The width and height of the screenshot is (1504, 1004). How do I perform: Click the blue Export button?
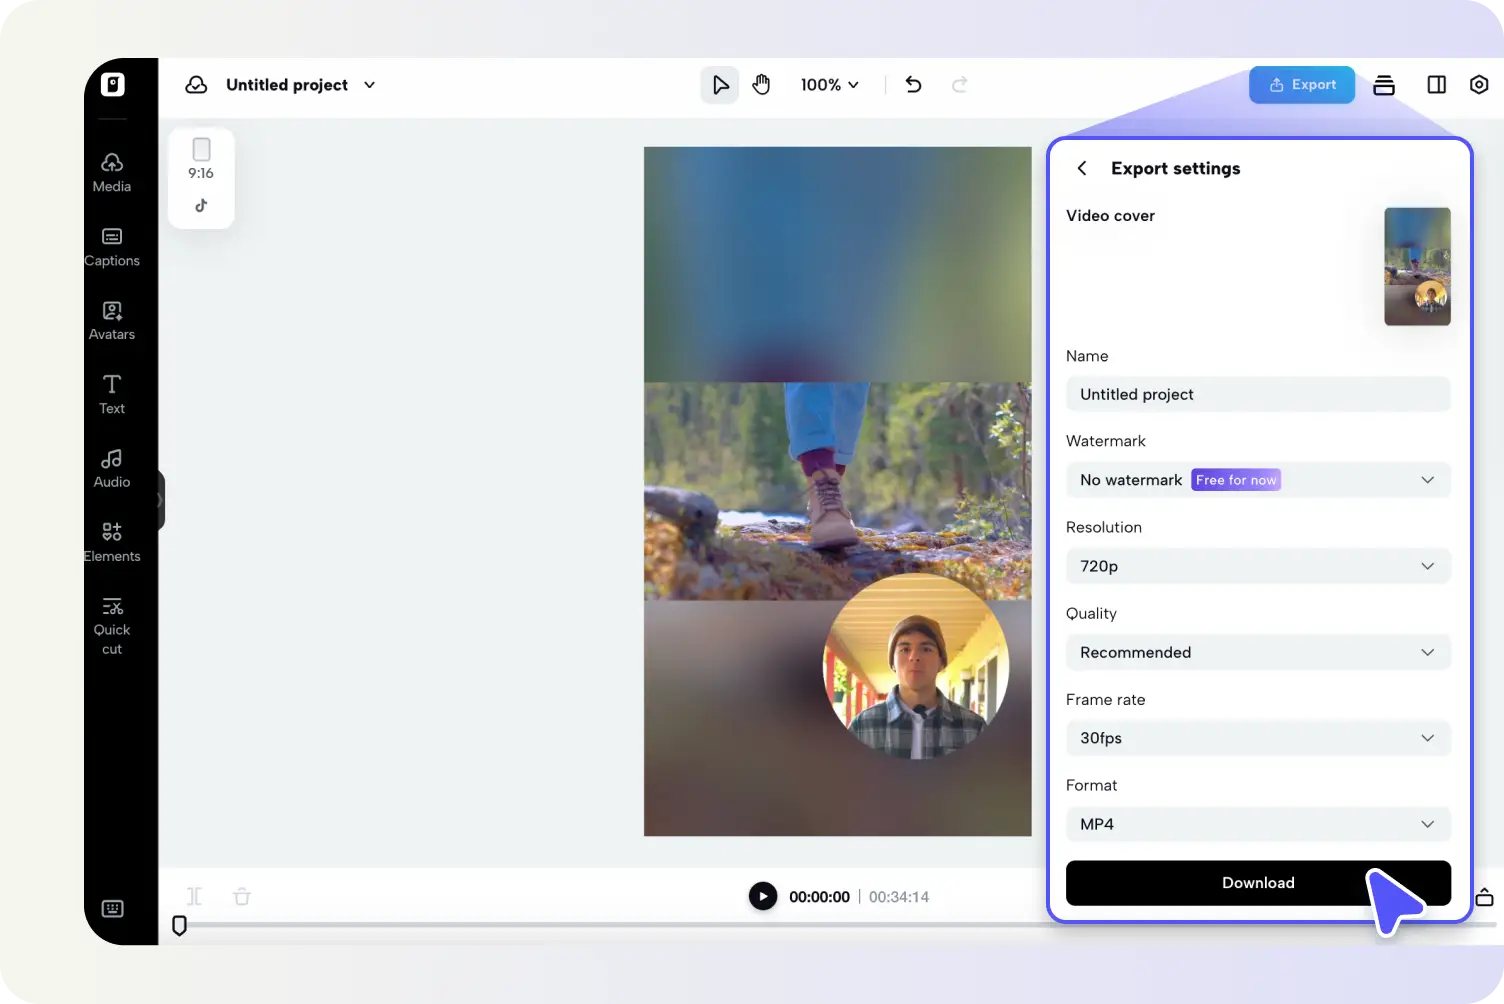(x=1302, y=85)
